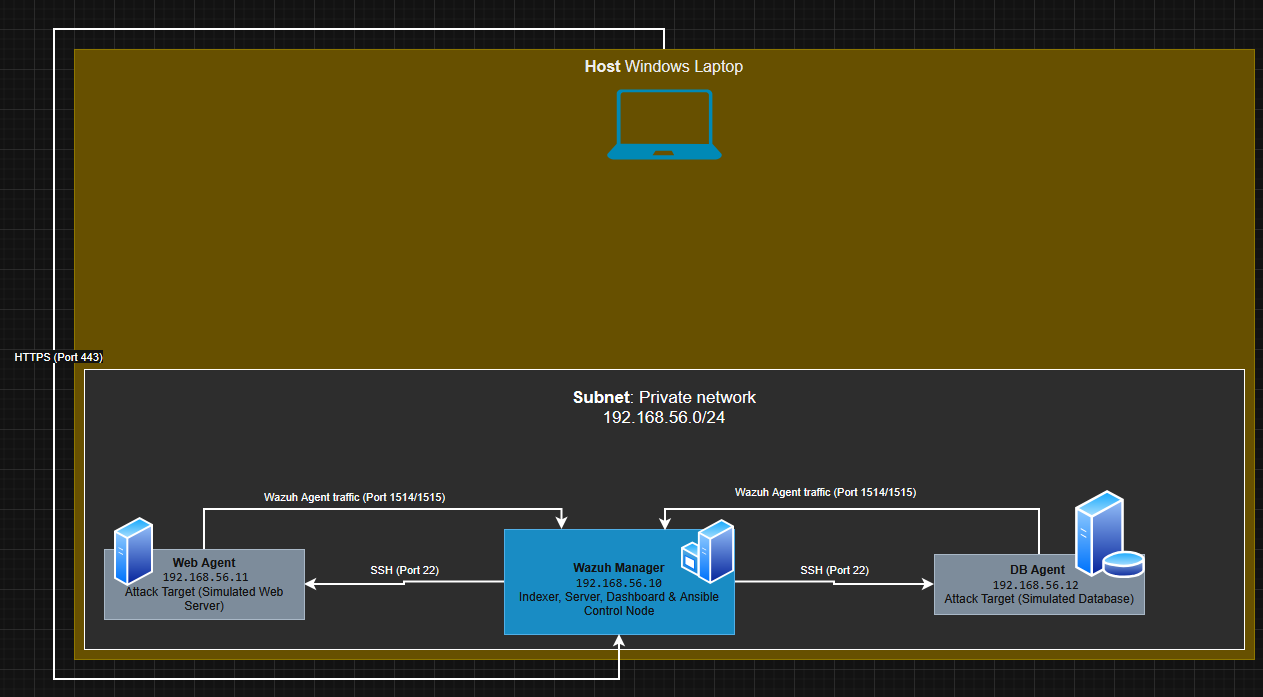Click the Wazuh Agent traffic label above DB Agent
This screenshot has width=1263, height=697.
click(x=825, y=492)
